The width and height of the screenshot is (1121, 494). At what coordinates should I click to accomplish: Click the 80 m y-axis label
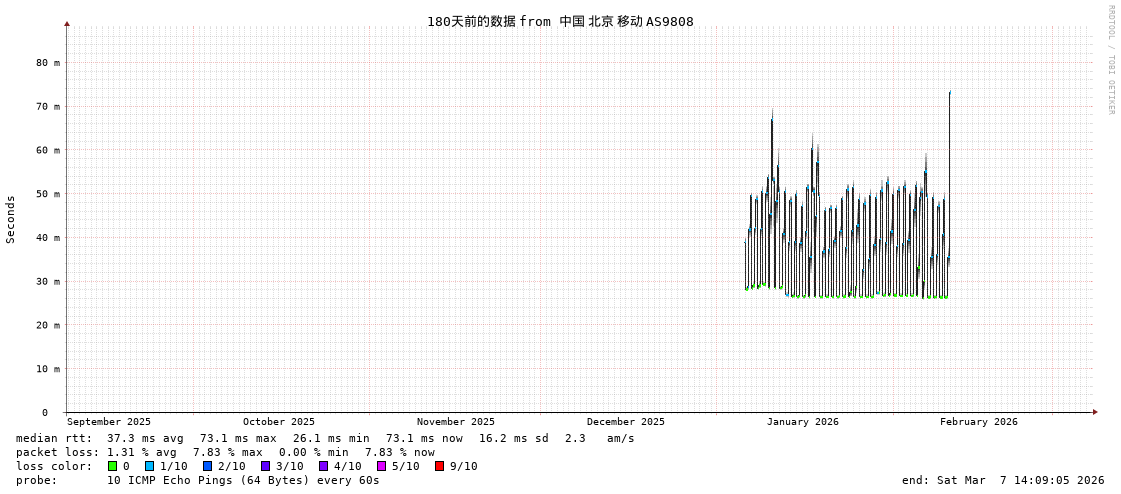(48, 62)
